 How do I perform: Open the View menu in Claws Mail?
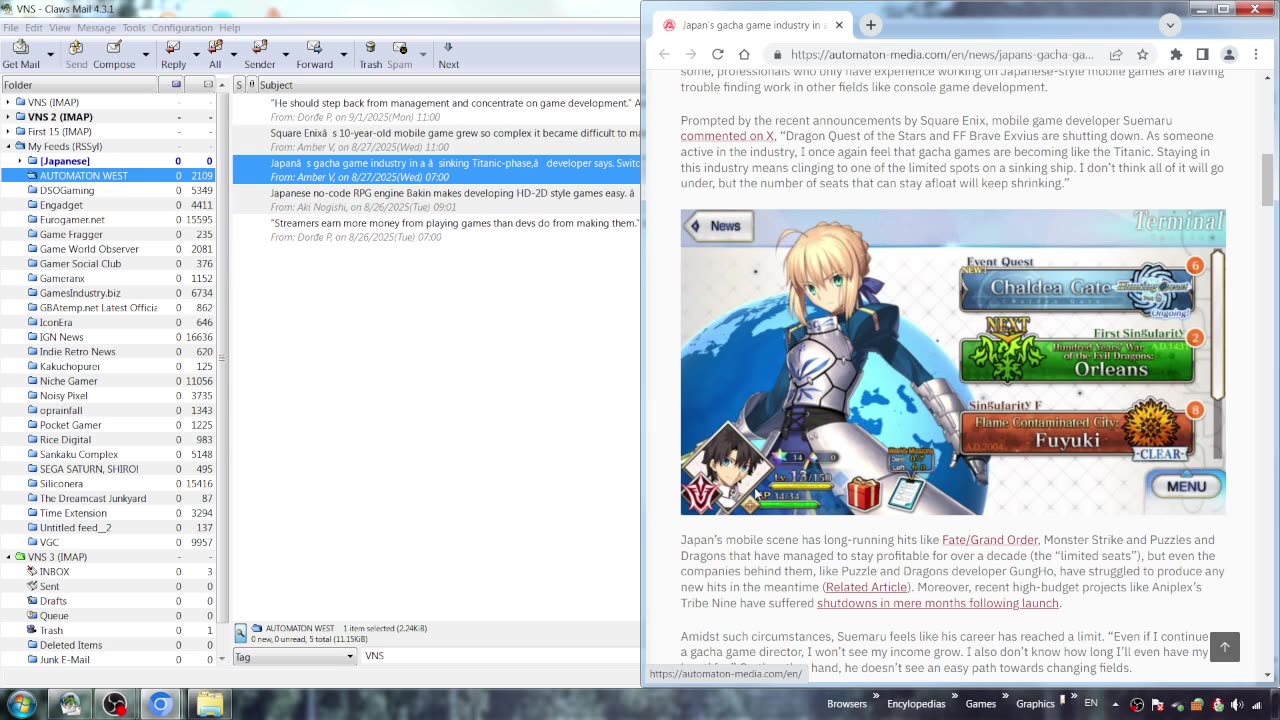point(60,28)
